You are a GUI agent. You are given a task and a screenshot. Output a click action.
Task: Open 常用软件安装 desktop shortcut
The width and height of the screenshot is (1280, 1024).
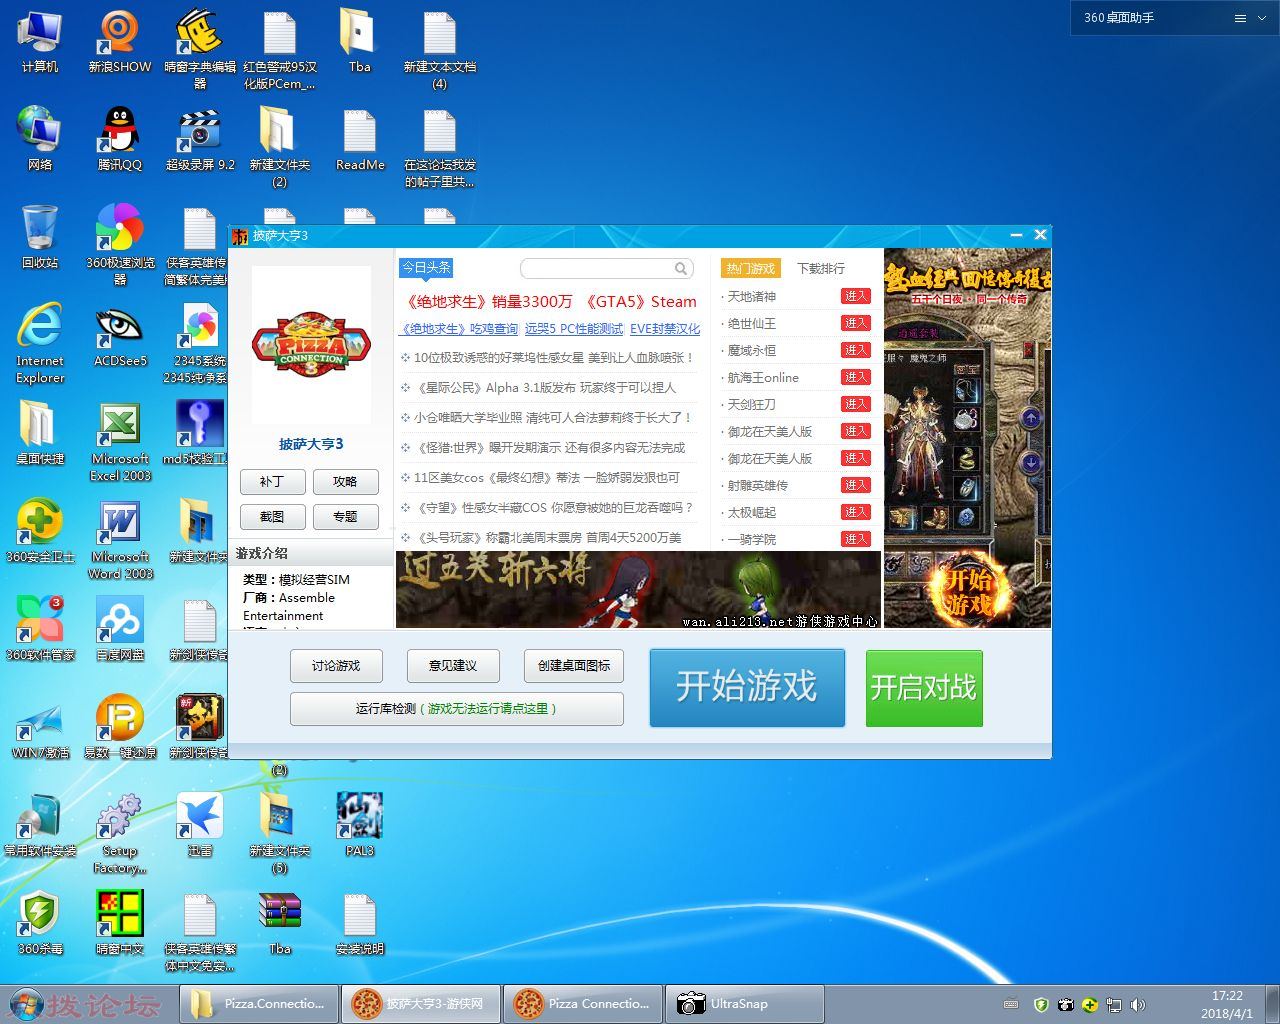39,825
